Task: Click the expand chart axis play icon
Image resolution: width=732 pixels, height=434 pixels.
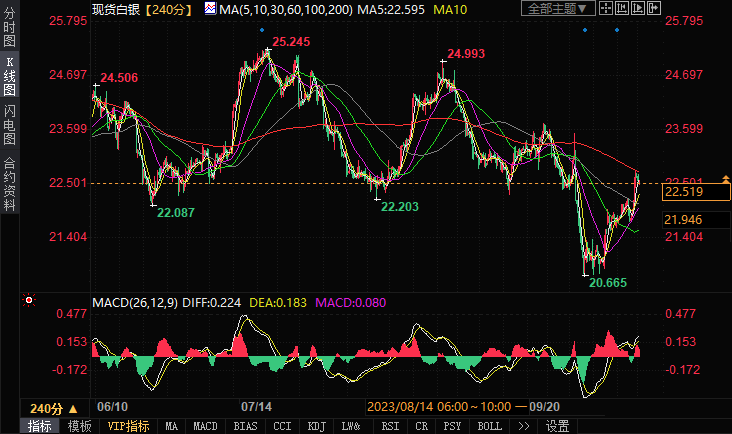Action: (x=638, y=8)
